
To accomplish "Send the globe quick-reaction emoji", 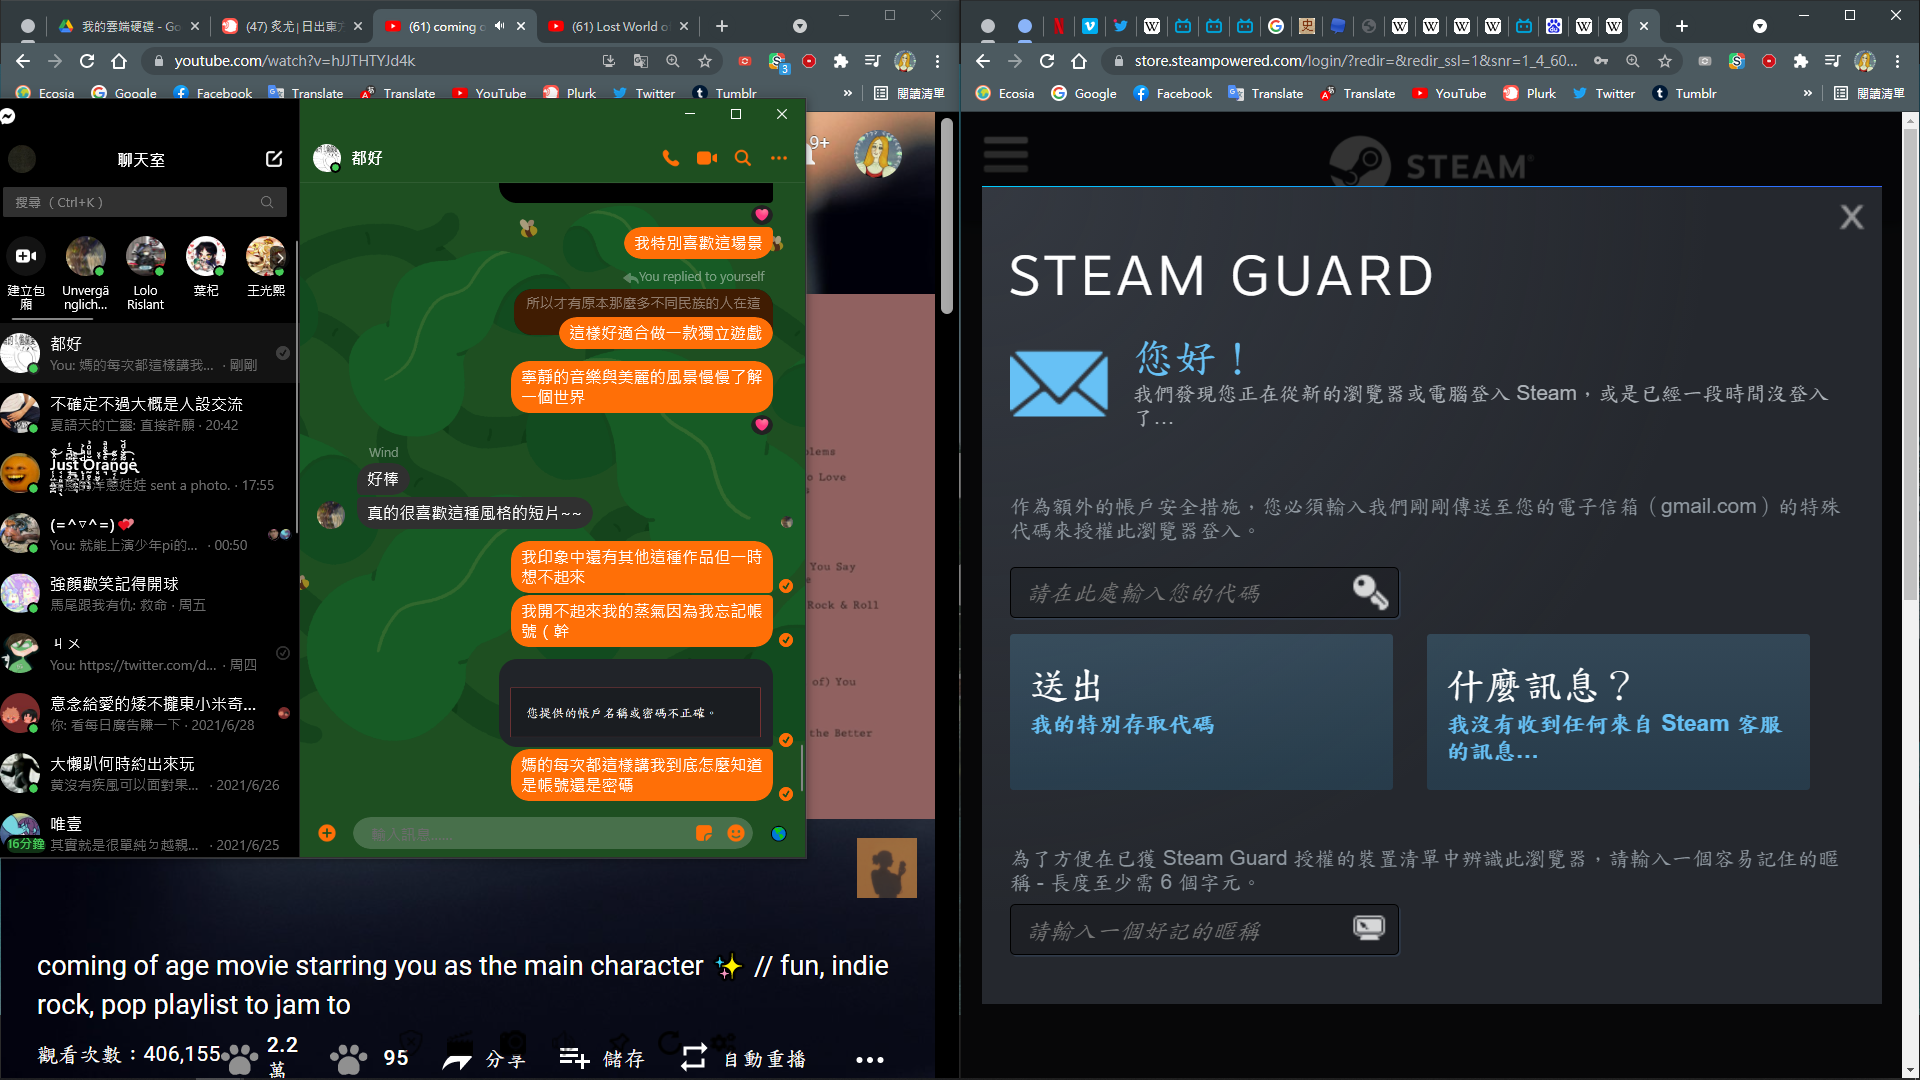I will pos(779,833).
